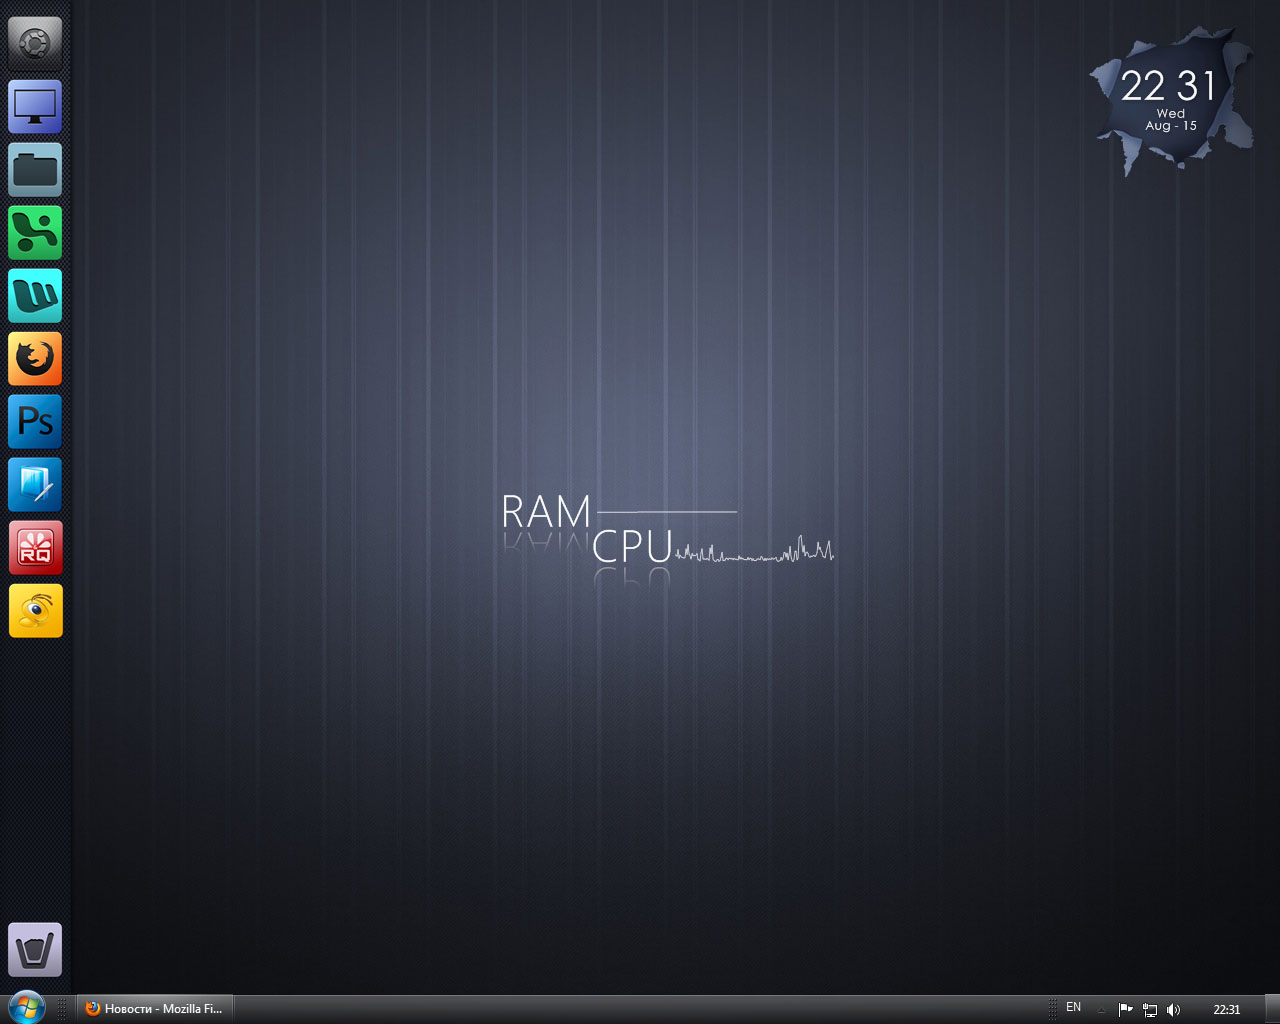Switch to the Новости - Mozilla Firefox taskbar button
1280x1024 pixels.
pos(155,1009)
